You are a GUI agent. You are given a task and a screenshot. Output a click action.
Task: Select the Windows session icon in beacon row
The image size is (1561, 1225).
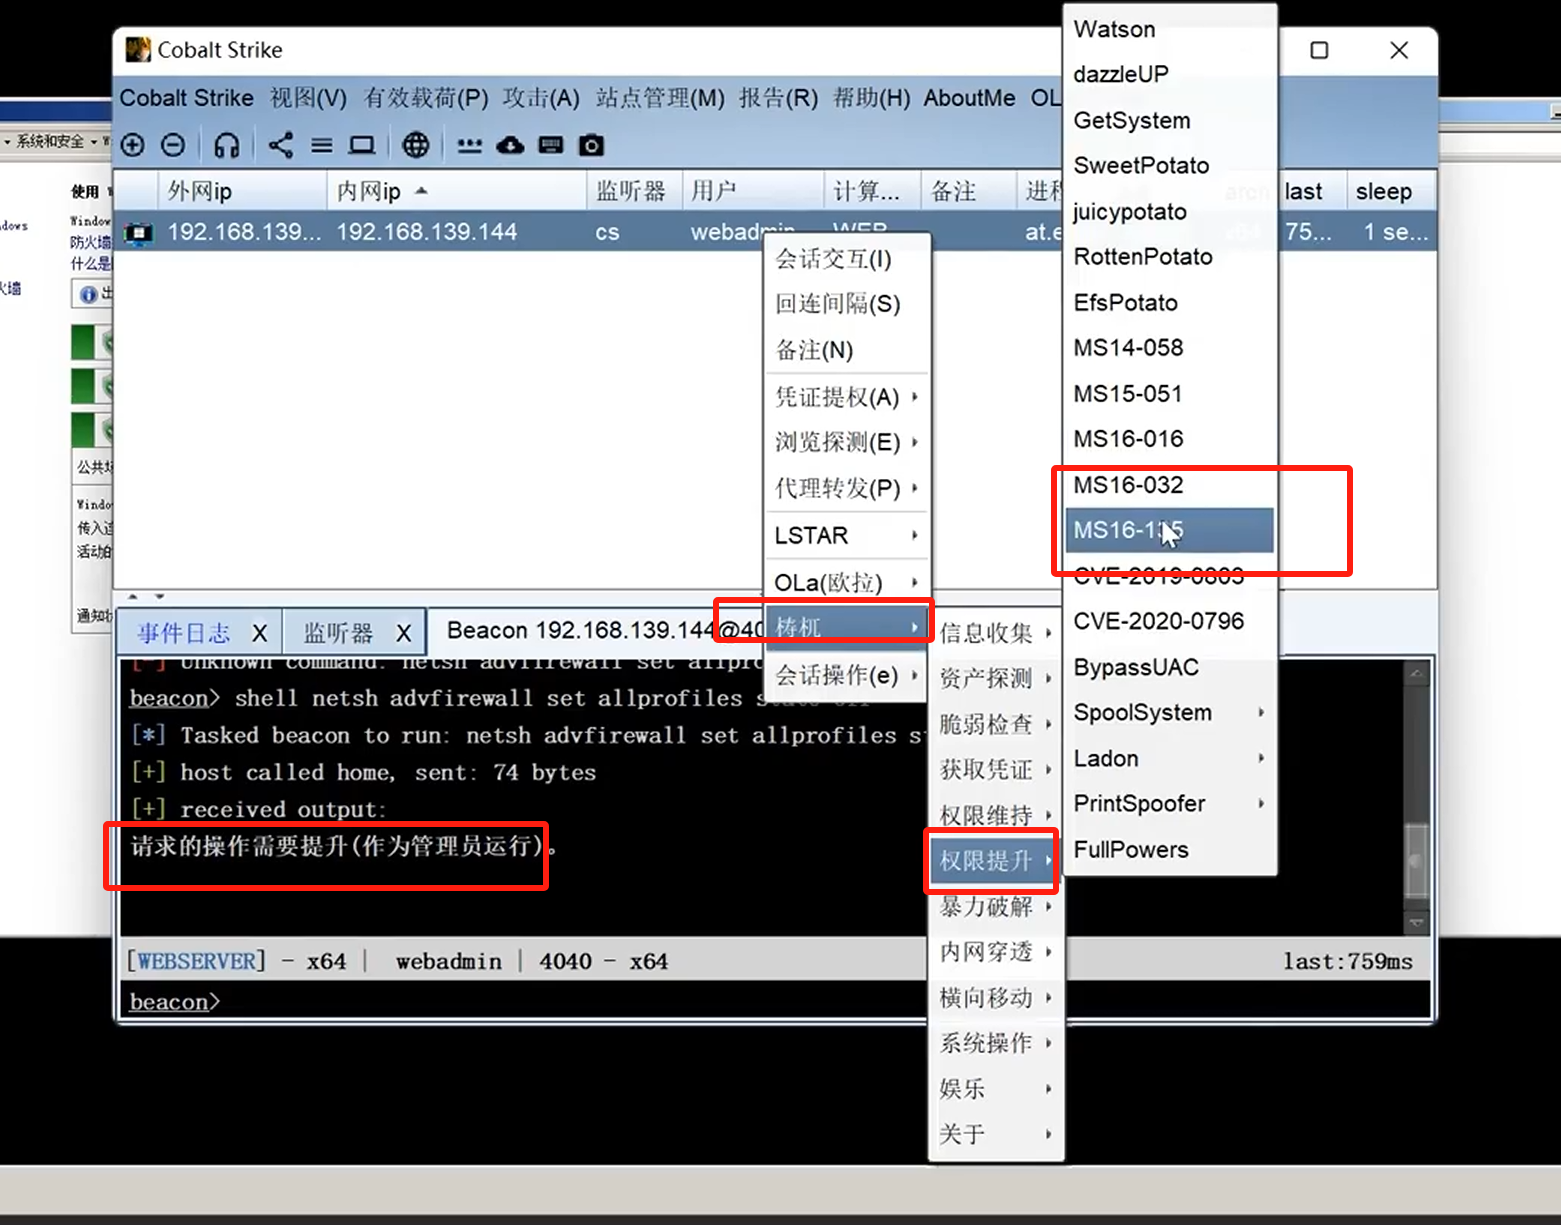pos(138,233)
